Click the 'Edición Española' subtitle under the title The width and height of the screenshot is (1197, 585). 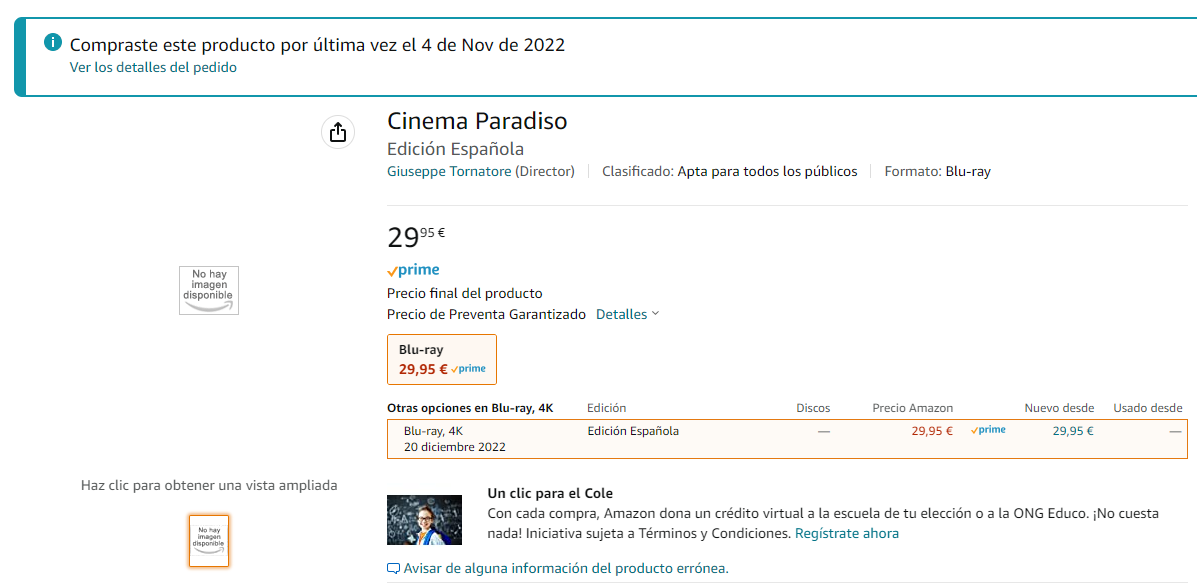[455, 149]
